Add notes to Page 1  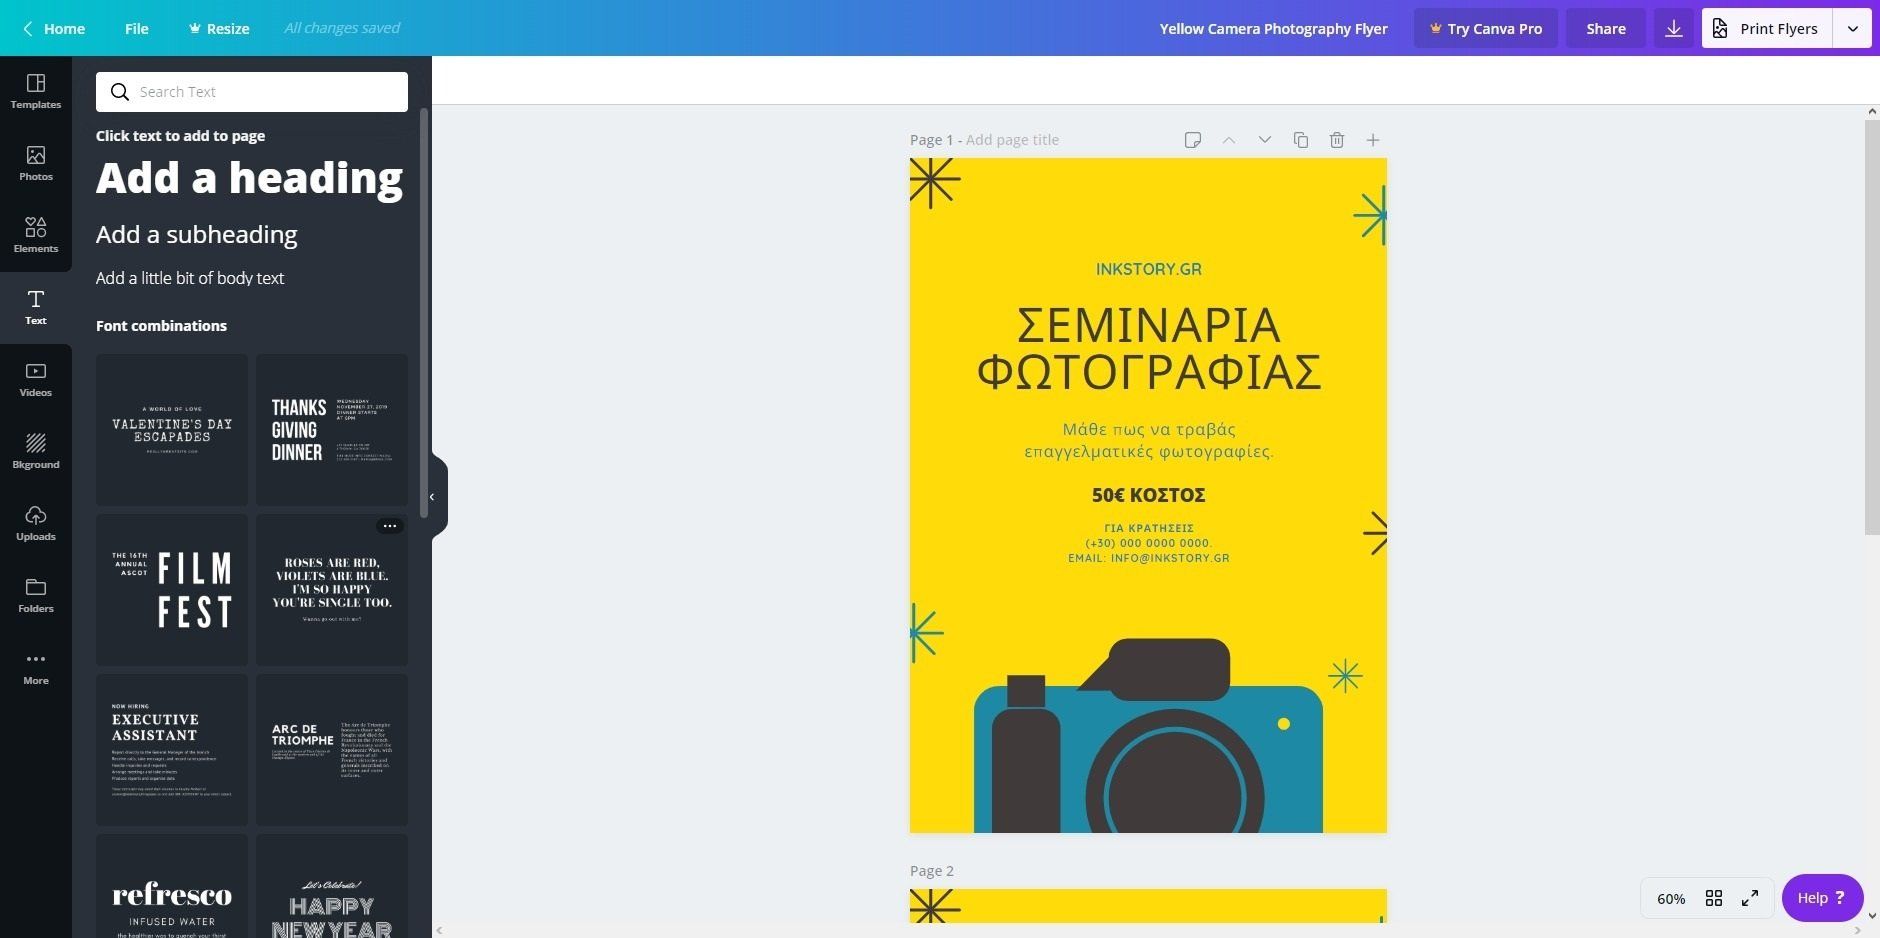coord(1194,140)
